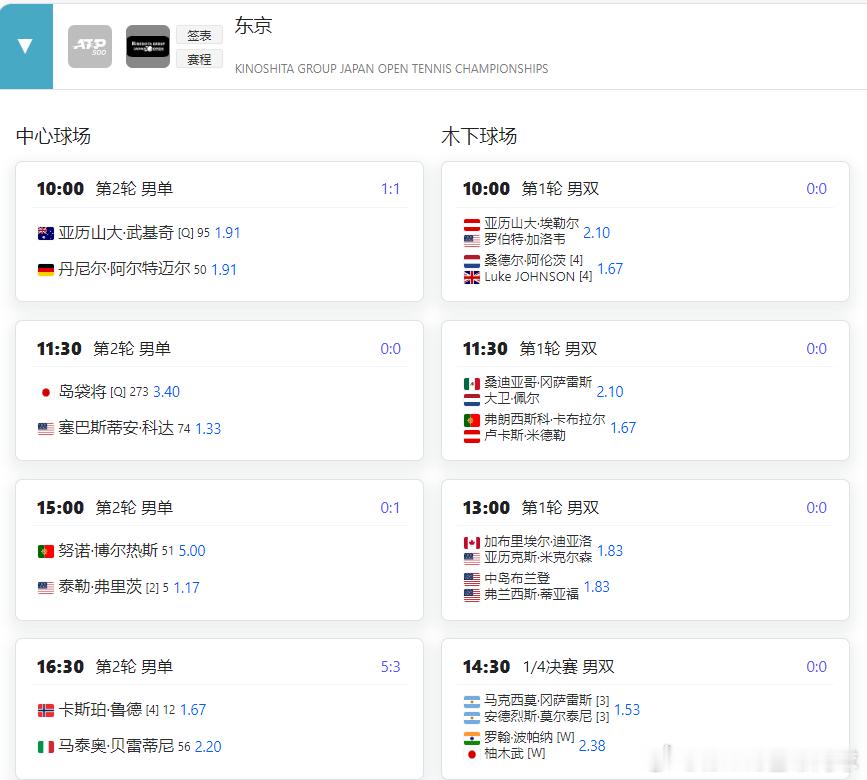
Task: Click odds 5.00 for 努诺·博尔热斯
Action: click(192, 551)
